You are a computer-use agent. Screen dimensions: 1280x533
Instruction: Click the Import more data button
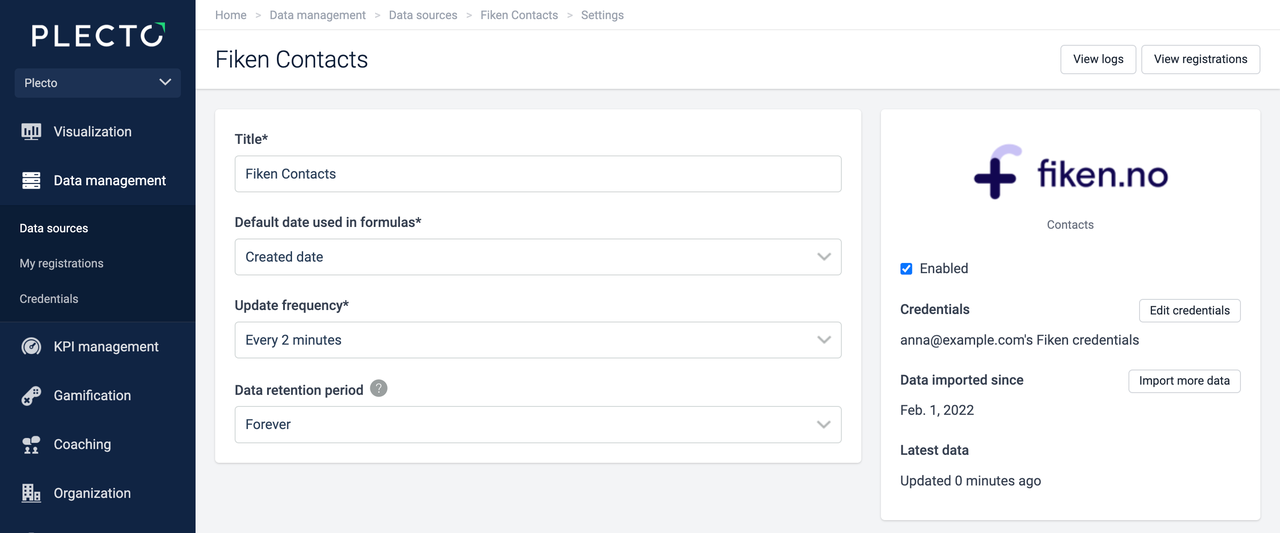tap(1184, 381)
